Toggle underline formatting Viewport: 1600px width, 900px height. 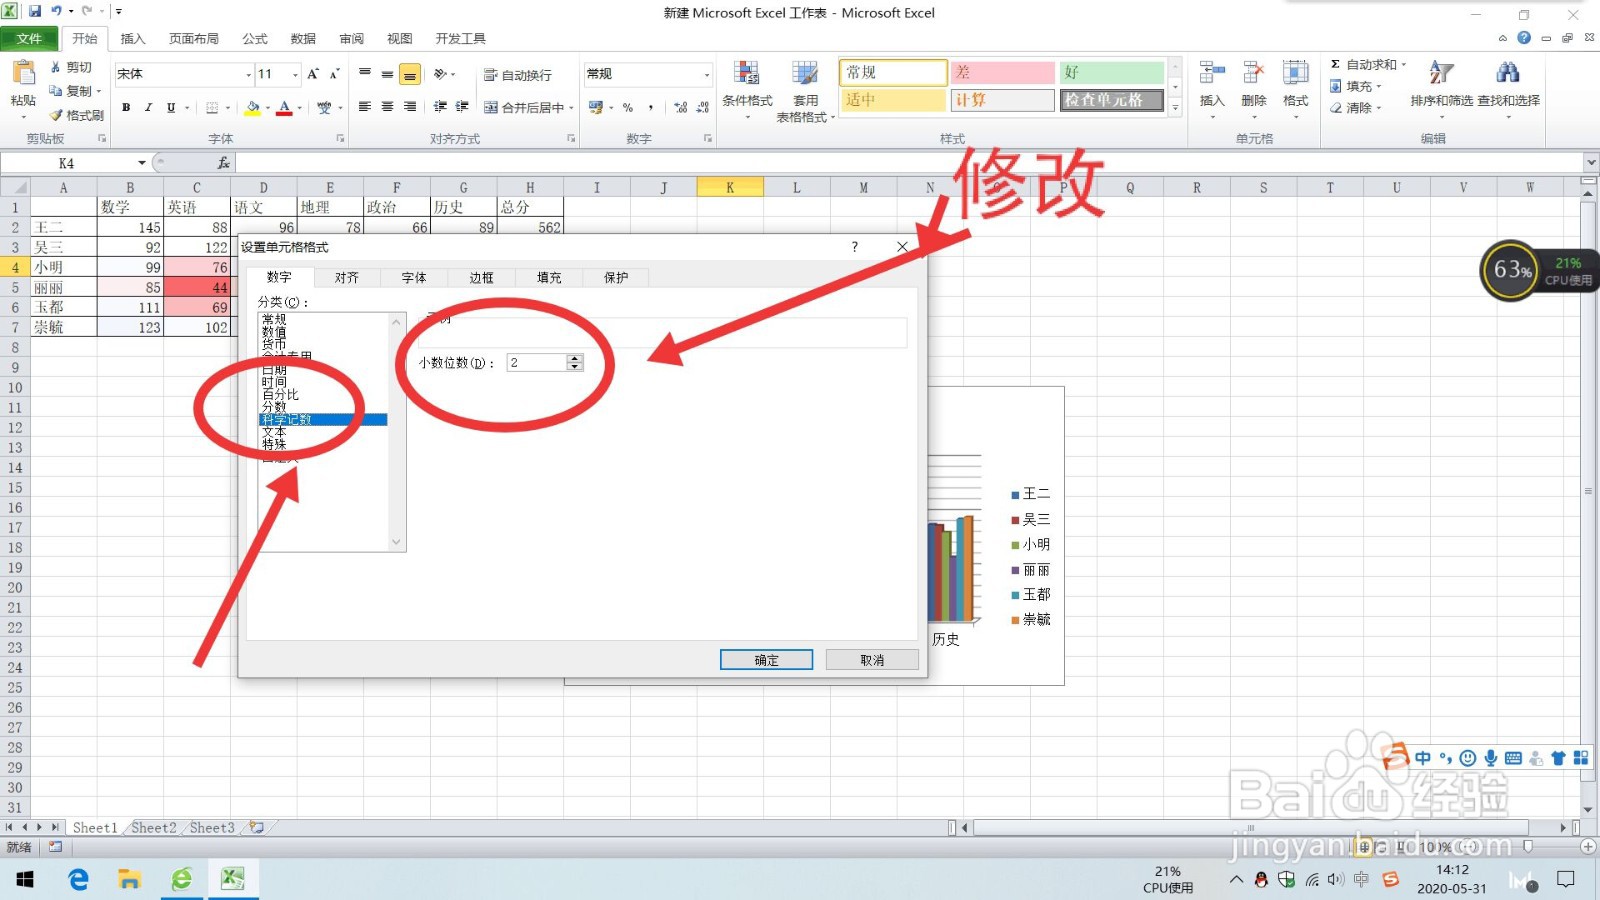170,107
